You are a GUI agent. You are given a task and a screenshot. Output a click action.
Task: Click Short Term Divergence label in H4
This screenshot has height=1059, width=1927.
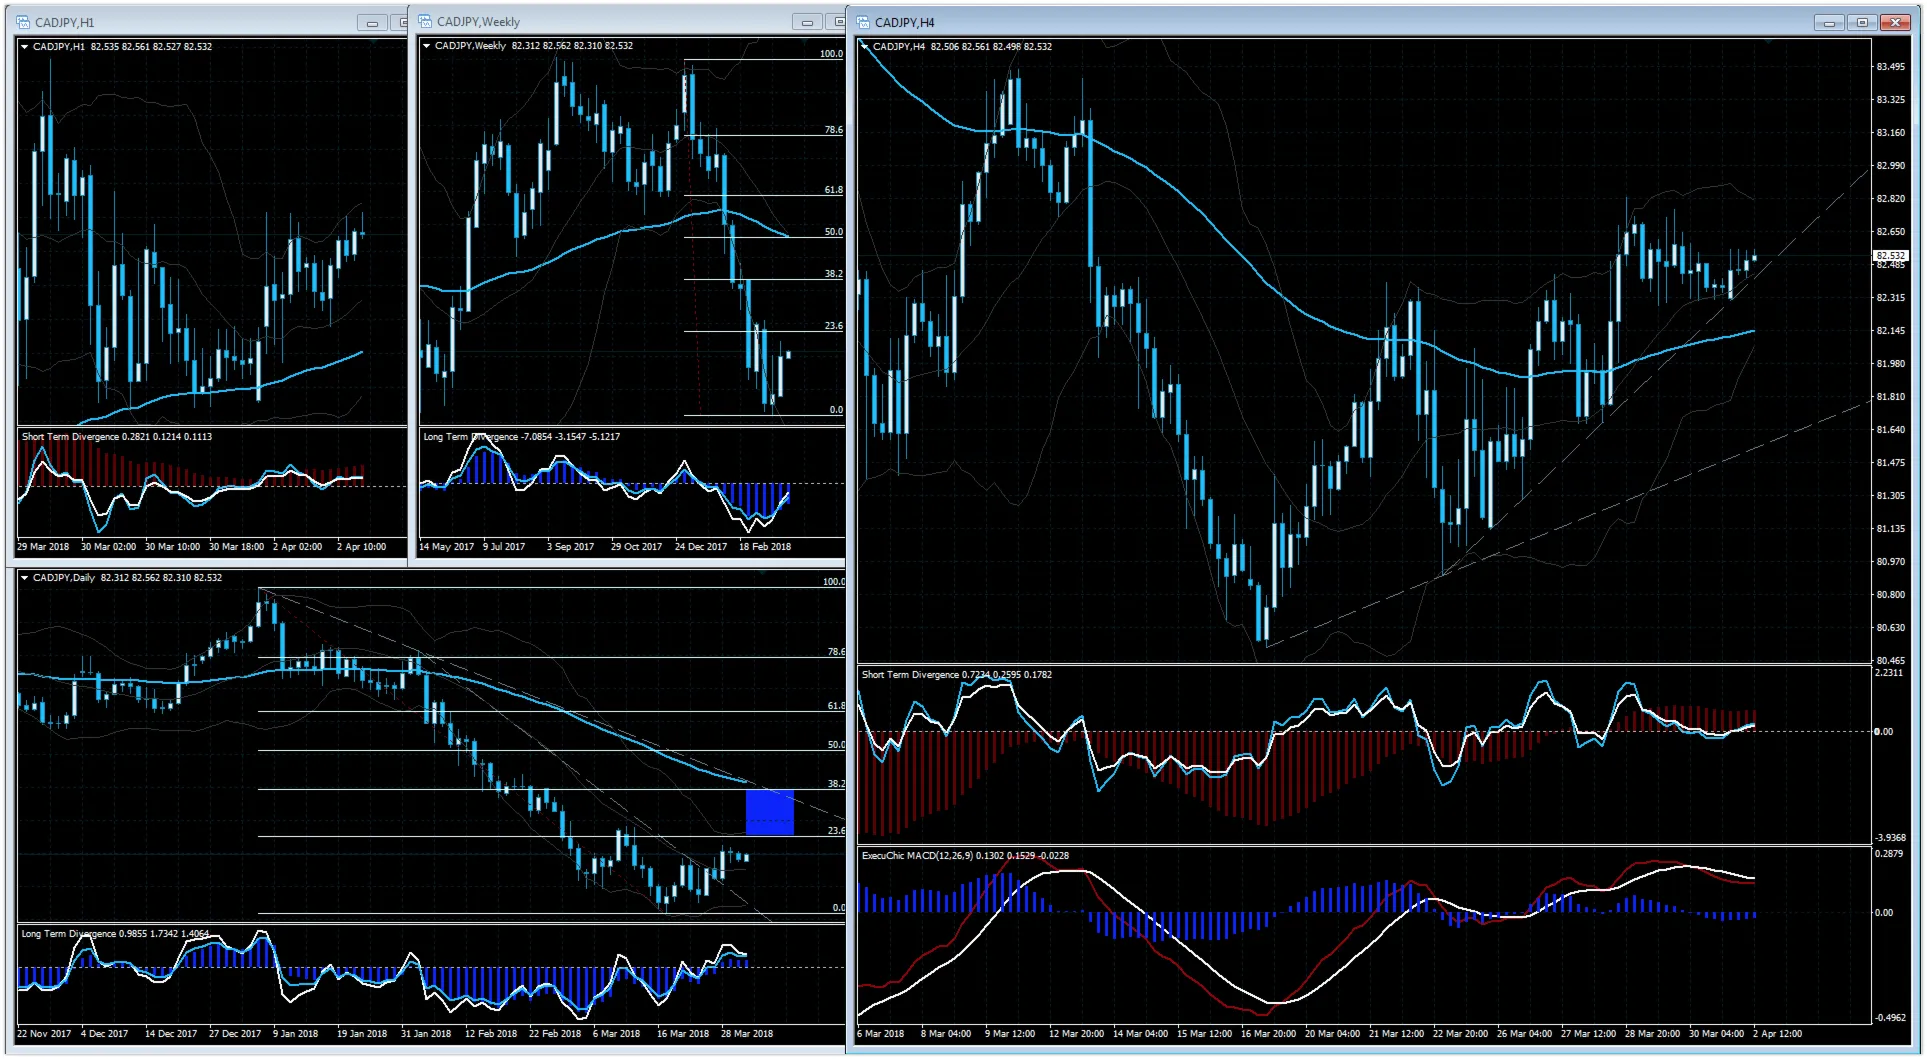pyautogui.click(x=910, y=675)
